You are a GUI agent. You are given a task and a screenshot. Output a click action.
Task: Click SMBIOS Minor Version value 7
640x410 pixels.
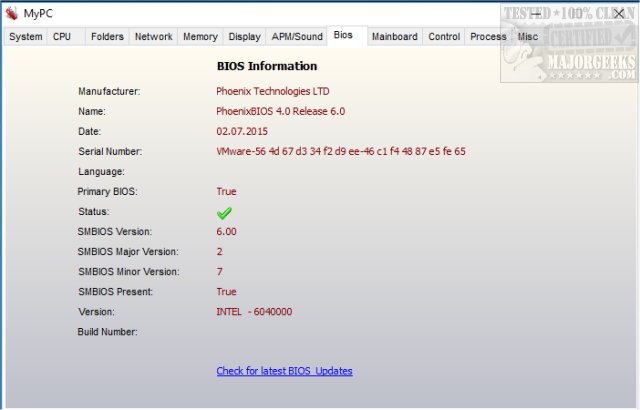[x=220, y=271]
